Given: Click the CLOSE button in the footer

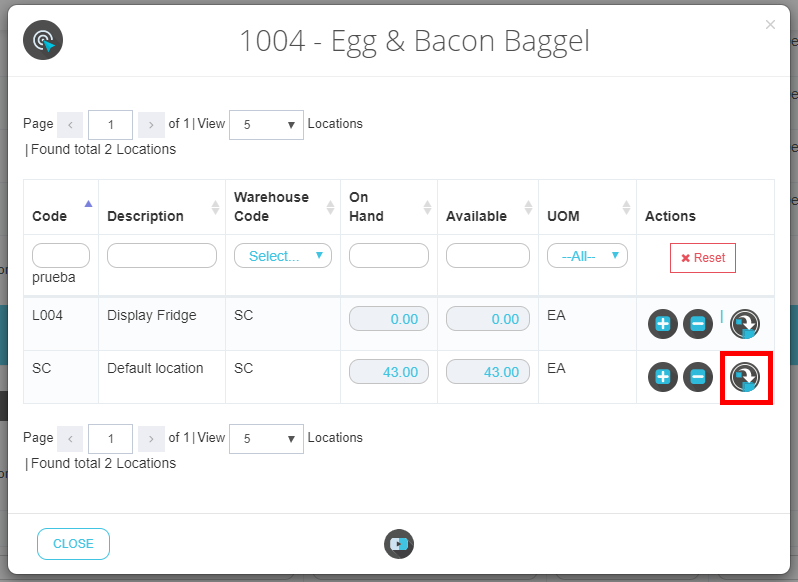Looking at the screenshot, I should (73, 544).
